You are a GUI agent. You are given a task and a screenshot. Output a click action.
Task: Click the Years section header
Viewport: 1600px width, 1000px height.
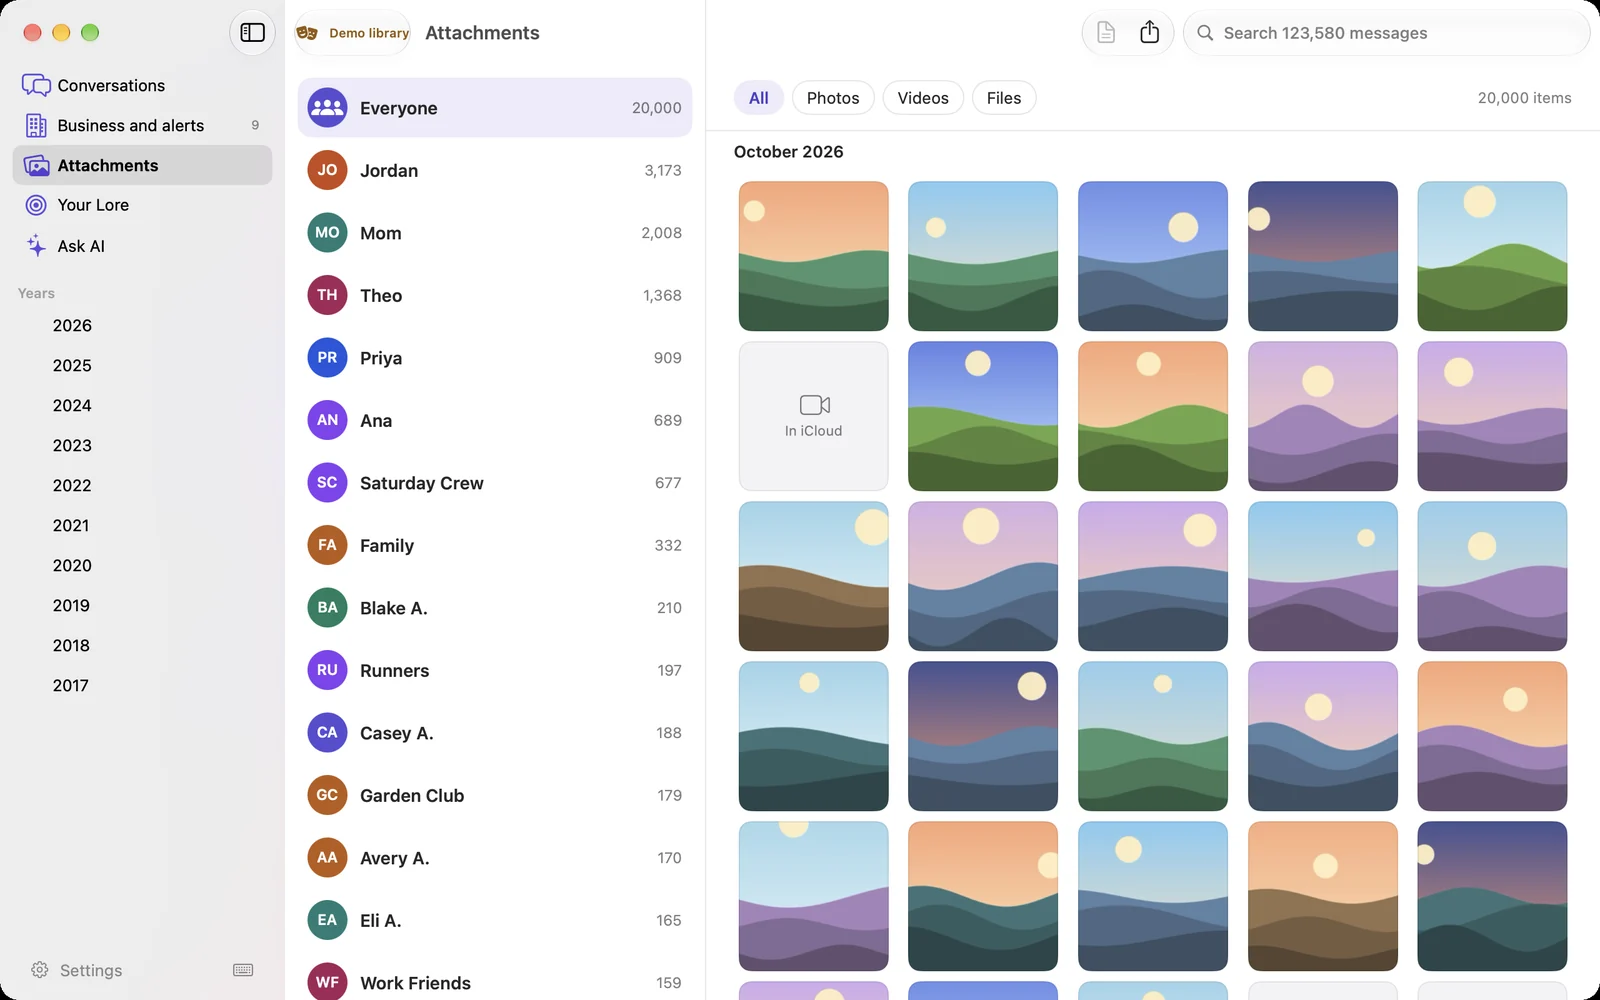(x=36, y=293)
